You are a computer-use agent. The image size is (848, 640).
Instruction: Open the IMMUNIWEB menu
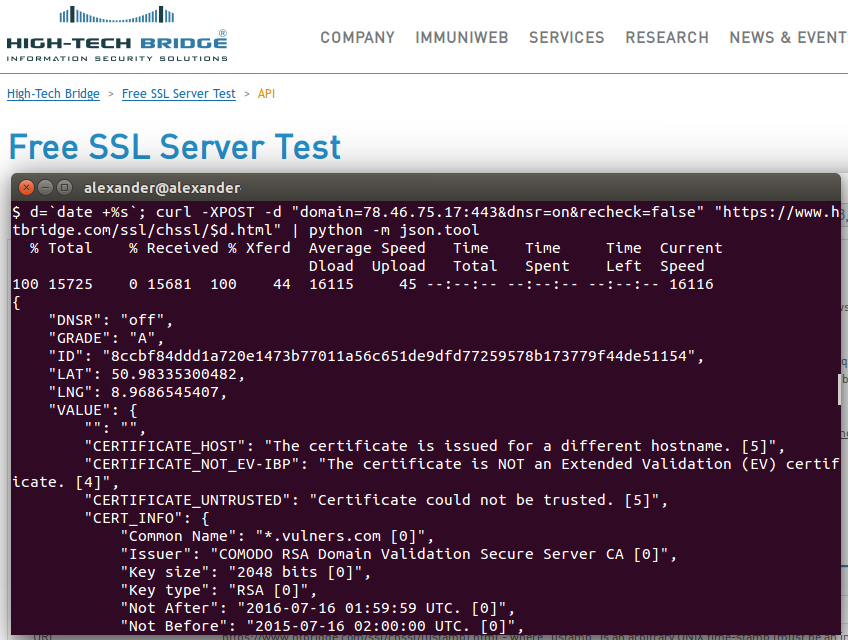[x=462, y=37]
